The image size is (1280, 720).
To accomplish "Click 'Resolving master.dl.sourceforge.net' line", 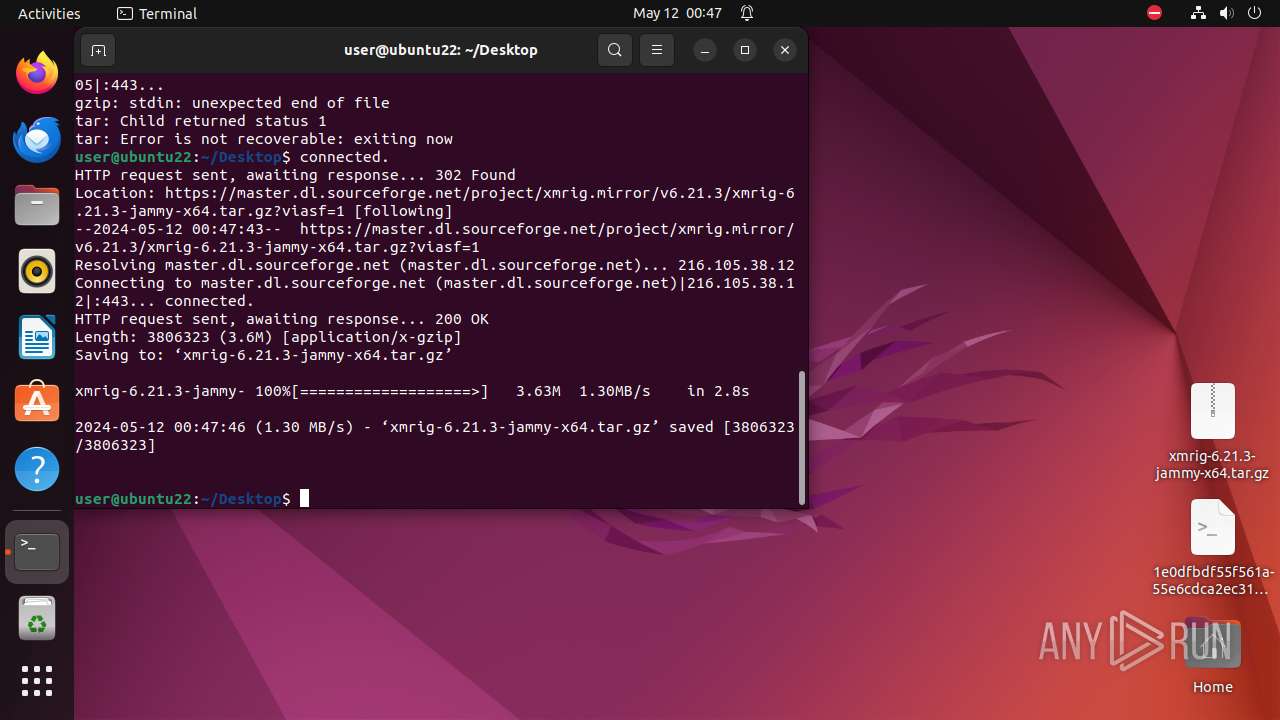I will (435, 265).
